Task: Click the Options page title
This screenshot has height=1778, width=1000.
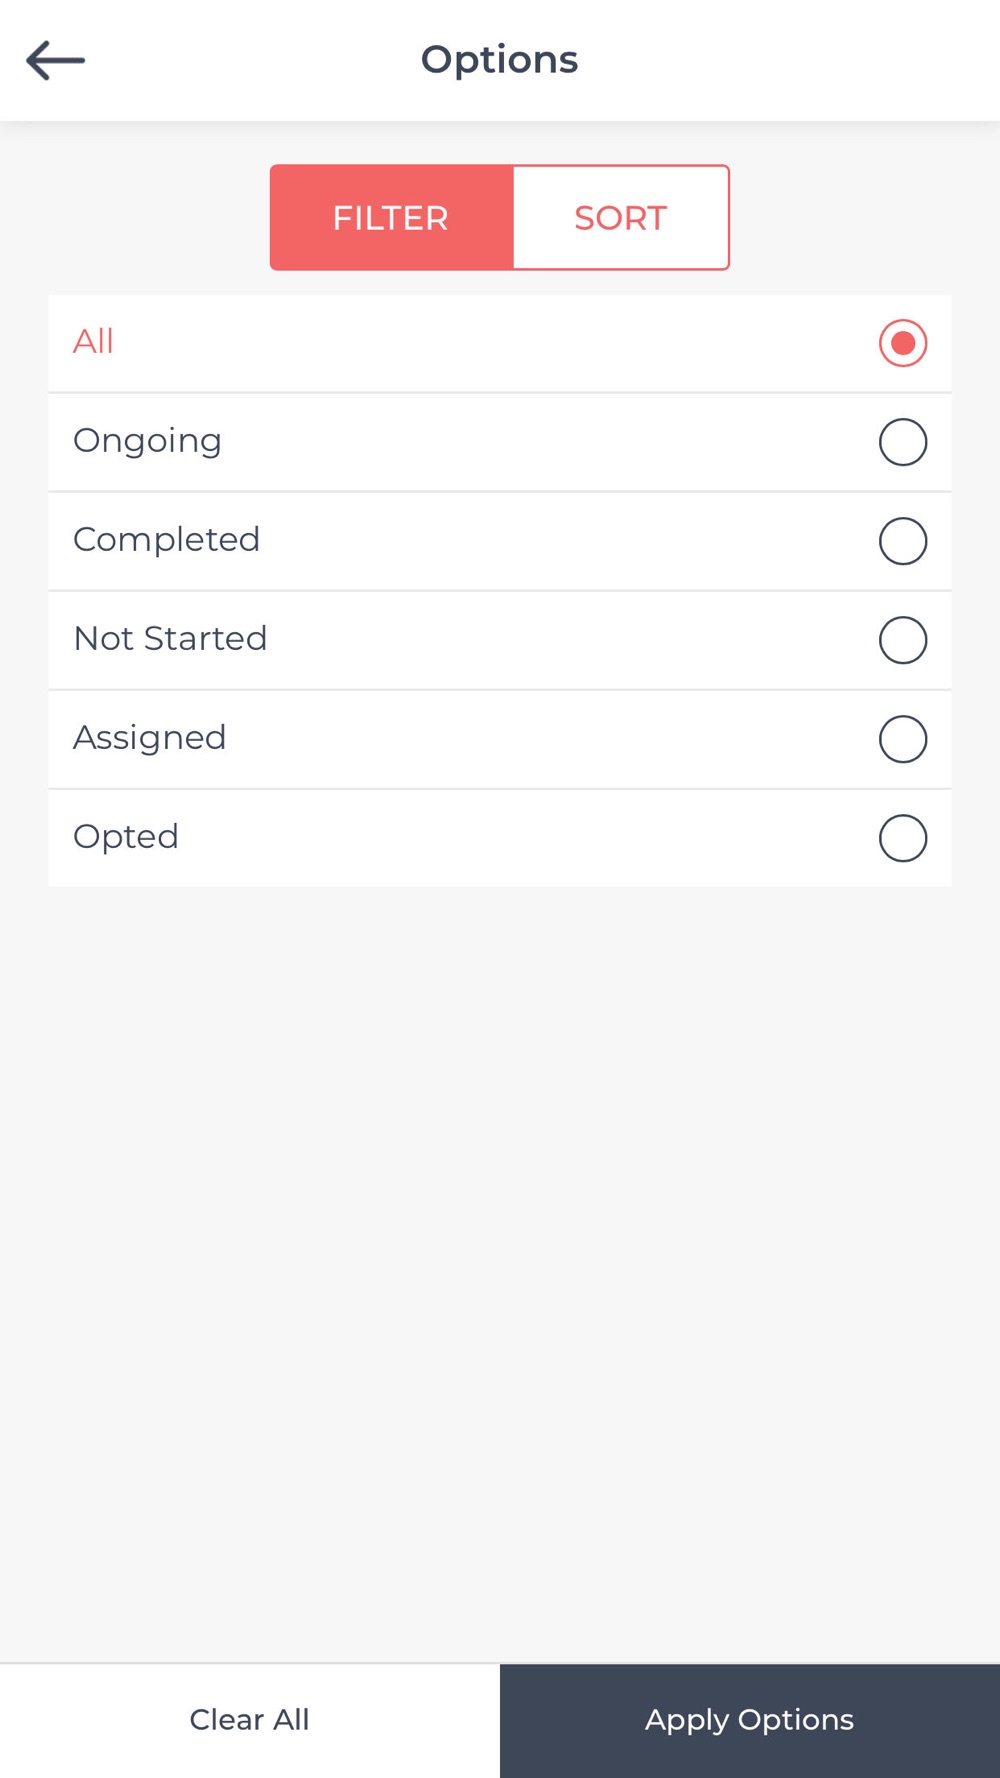Action: [499, 60]
